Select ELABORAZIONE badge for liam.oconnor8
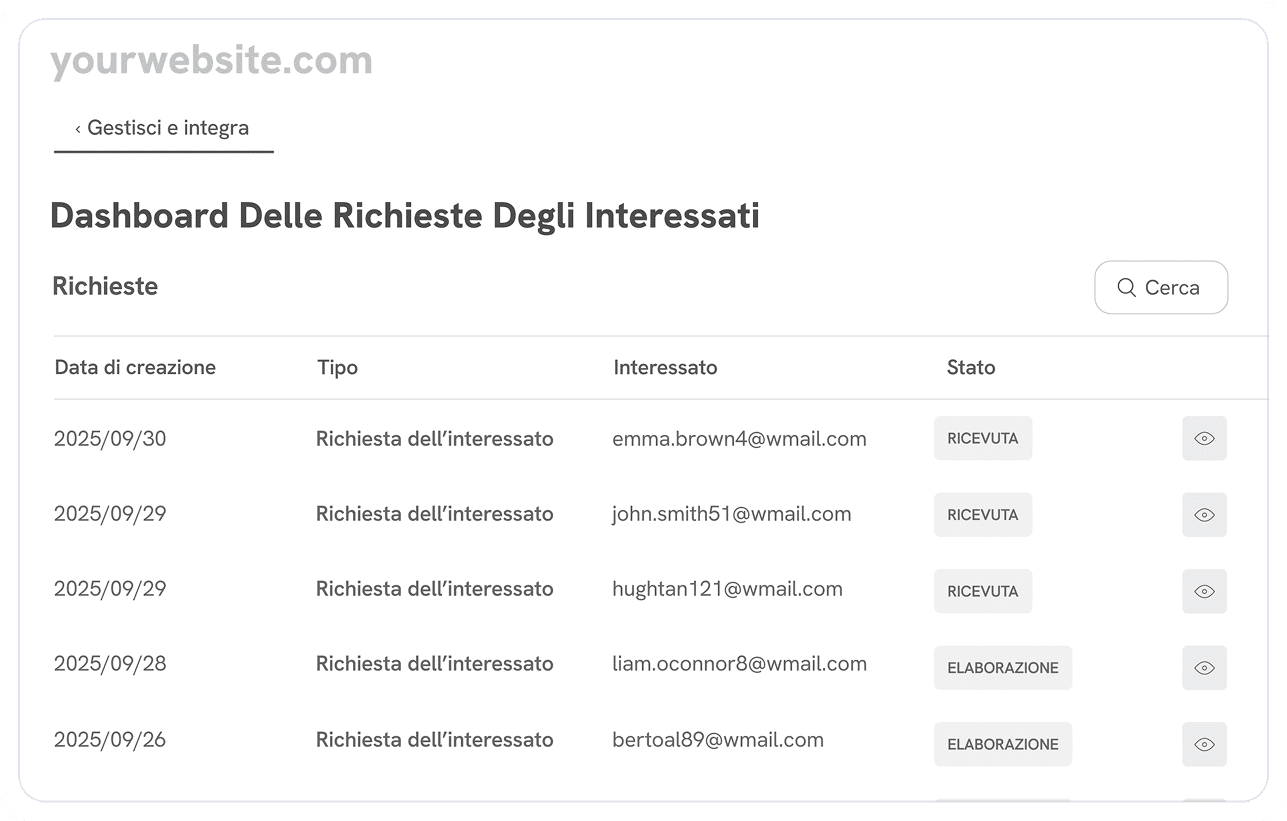Viewport: 1287px width, 821px height. coord(1002,668)
